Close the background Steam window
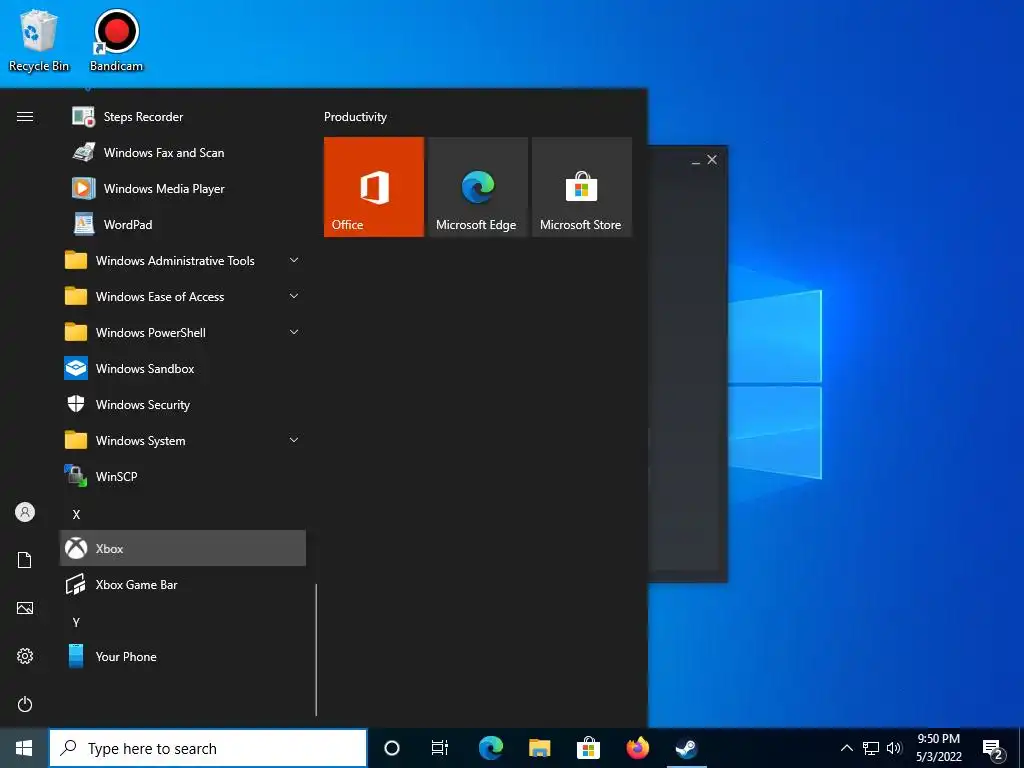Image resolution: width=1024 pixels, height=768 pixels. pos(712,160)
